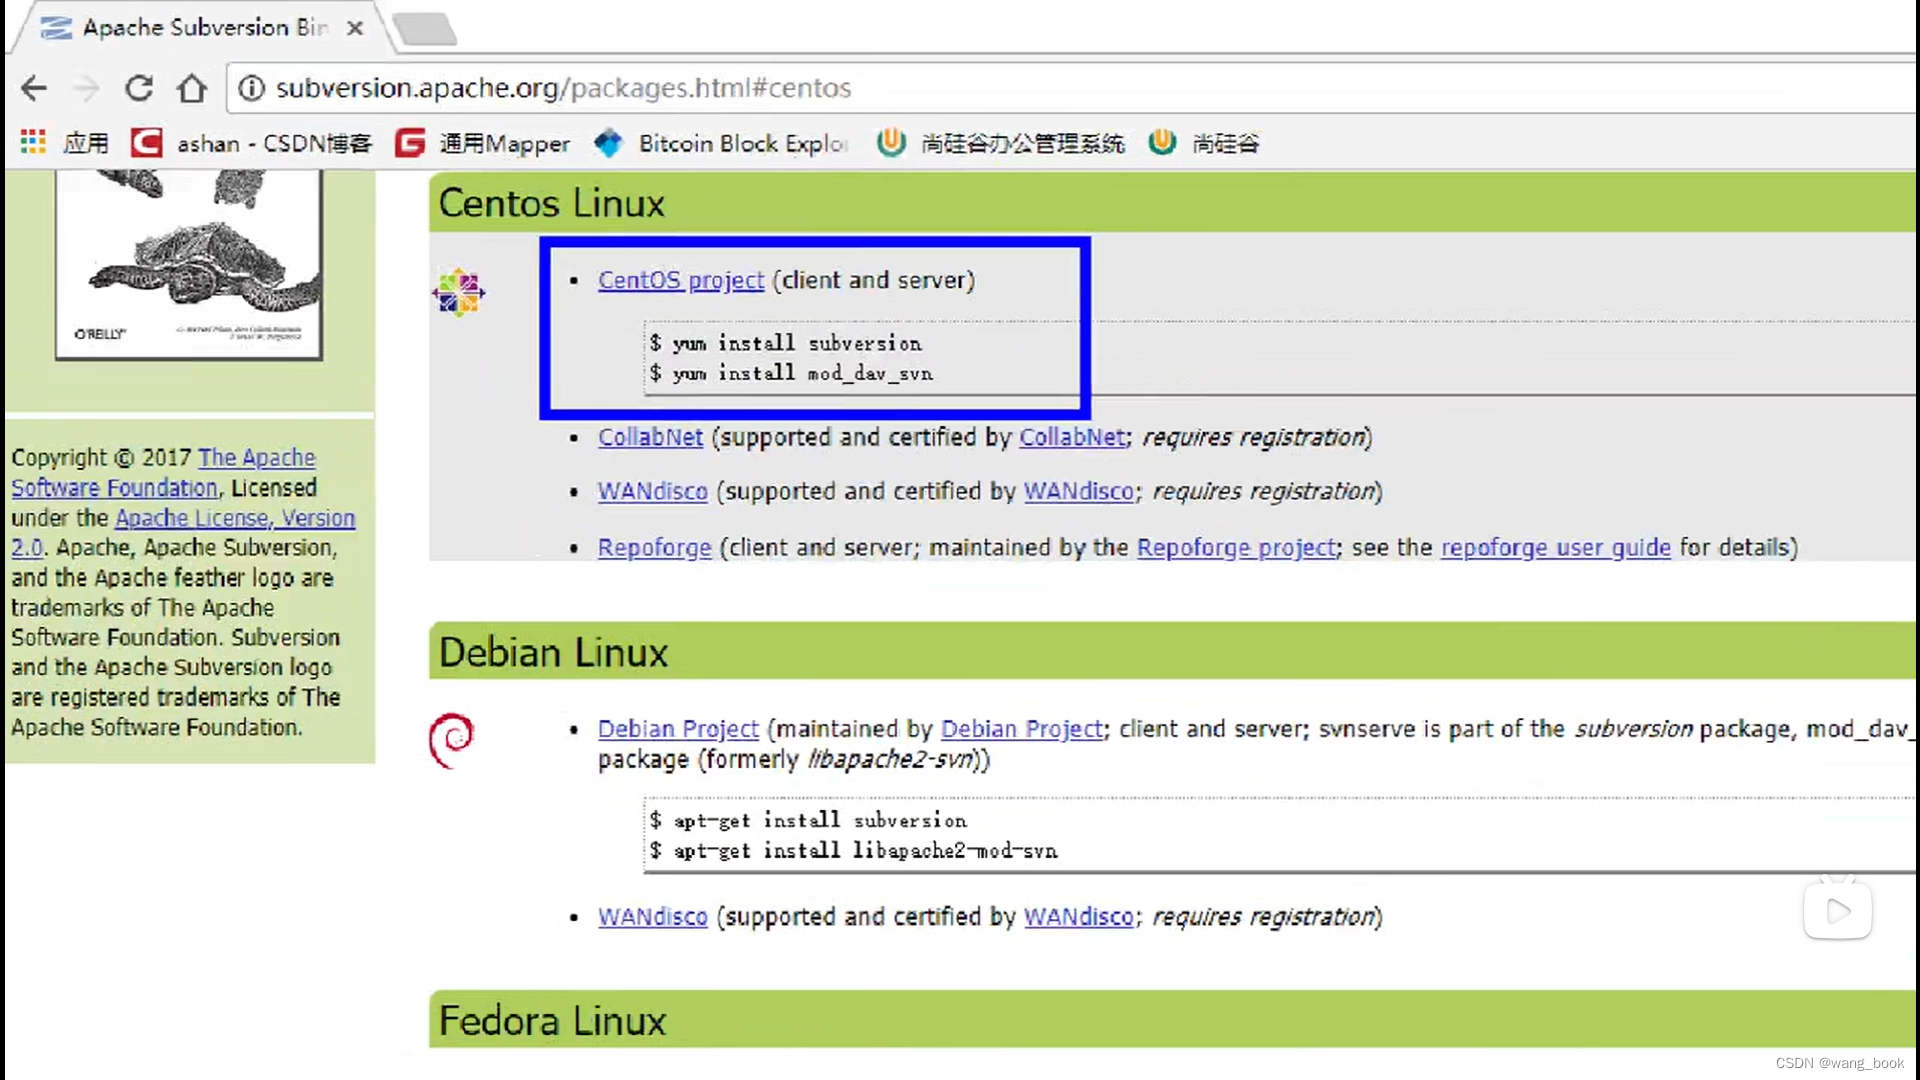
Task: Click the CentOS logo icon
Action: (459, 292)
